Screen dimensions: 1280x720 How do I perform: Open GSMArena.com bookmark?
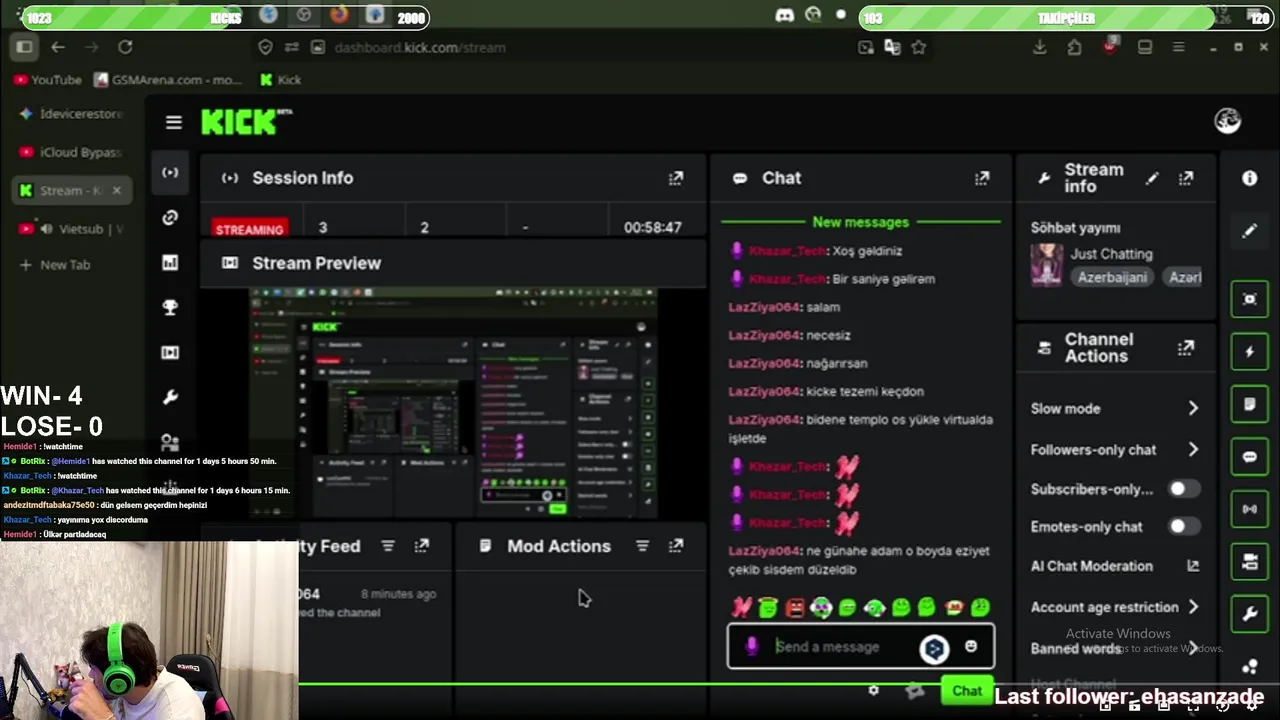click(x=168, y=80)
